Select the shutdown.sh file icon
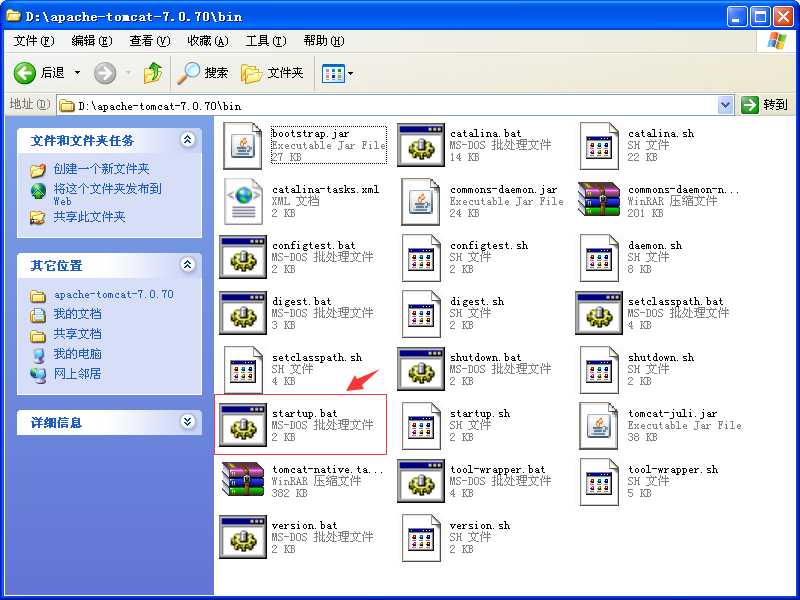The width and height of the screenshot is (800, 600). (x=599, y=370)
